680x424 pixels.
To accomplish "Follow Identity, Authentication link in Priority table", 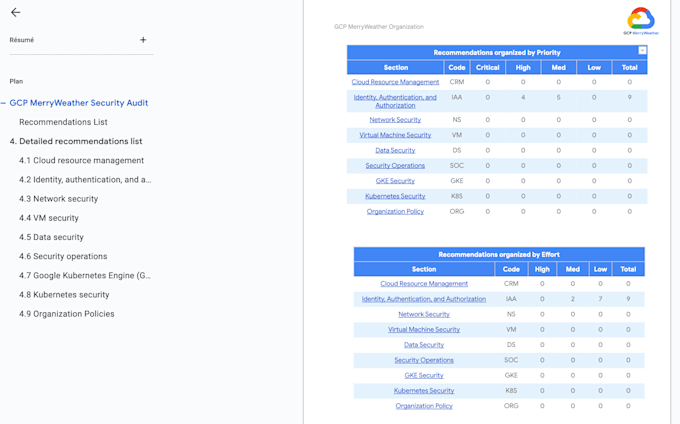I will tap(395, 101).
